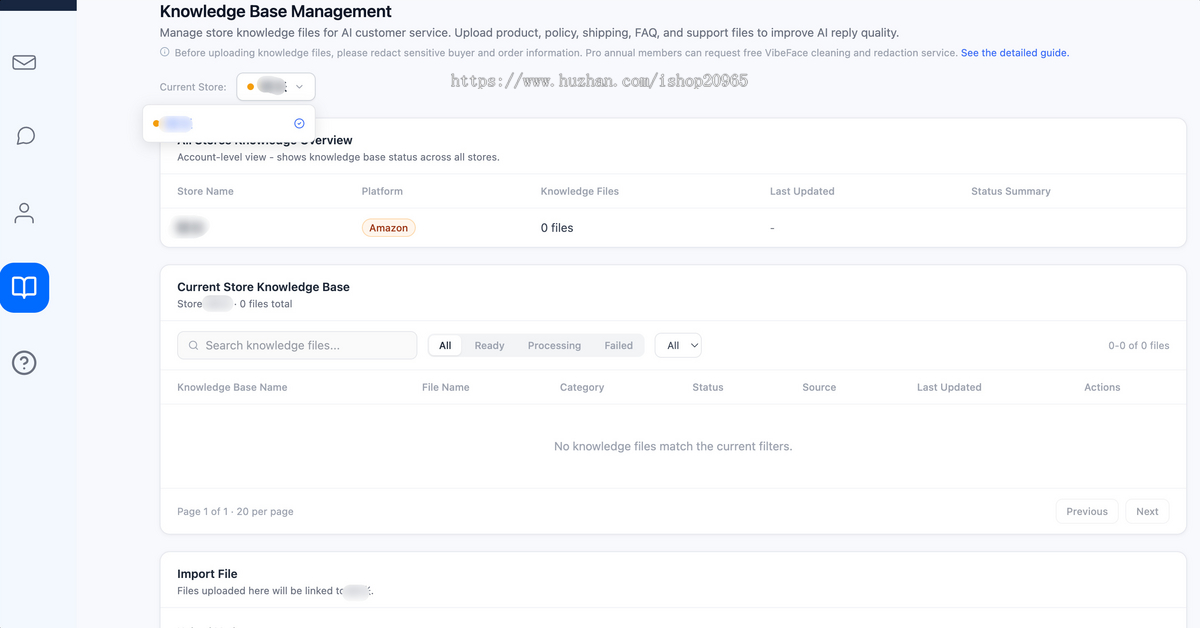Click the Category column header

pos(582,387)
